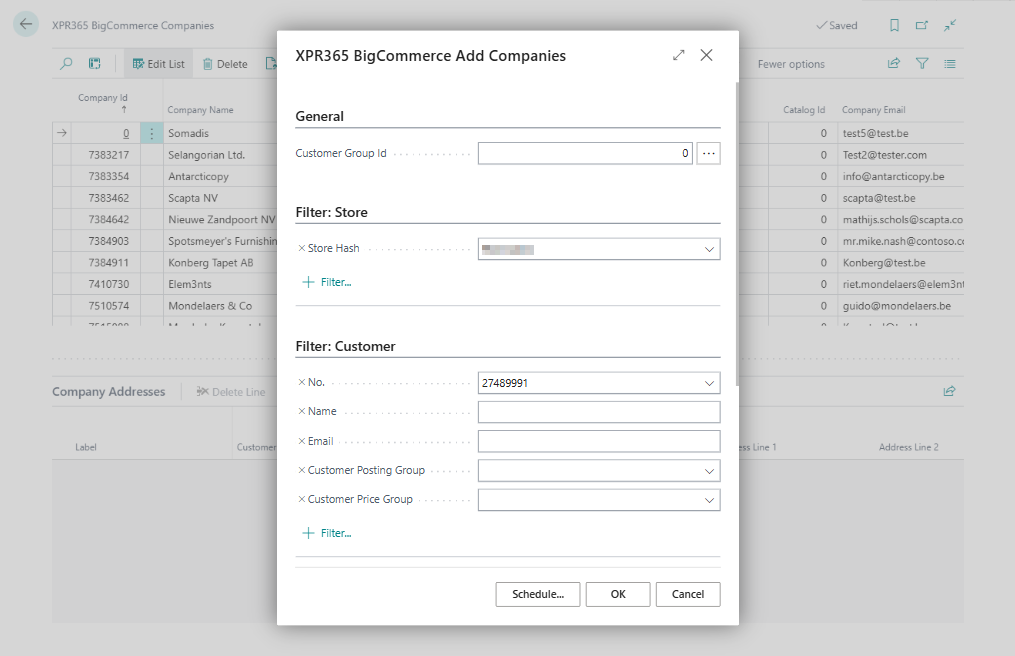Open page in new window icon
This screenshot has height=656, width=1015.
[x=922, y=25]
